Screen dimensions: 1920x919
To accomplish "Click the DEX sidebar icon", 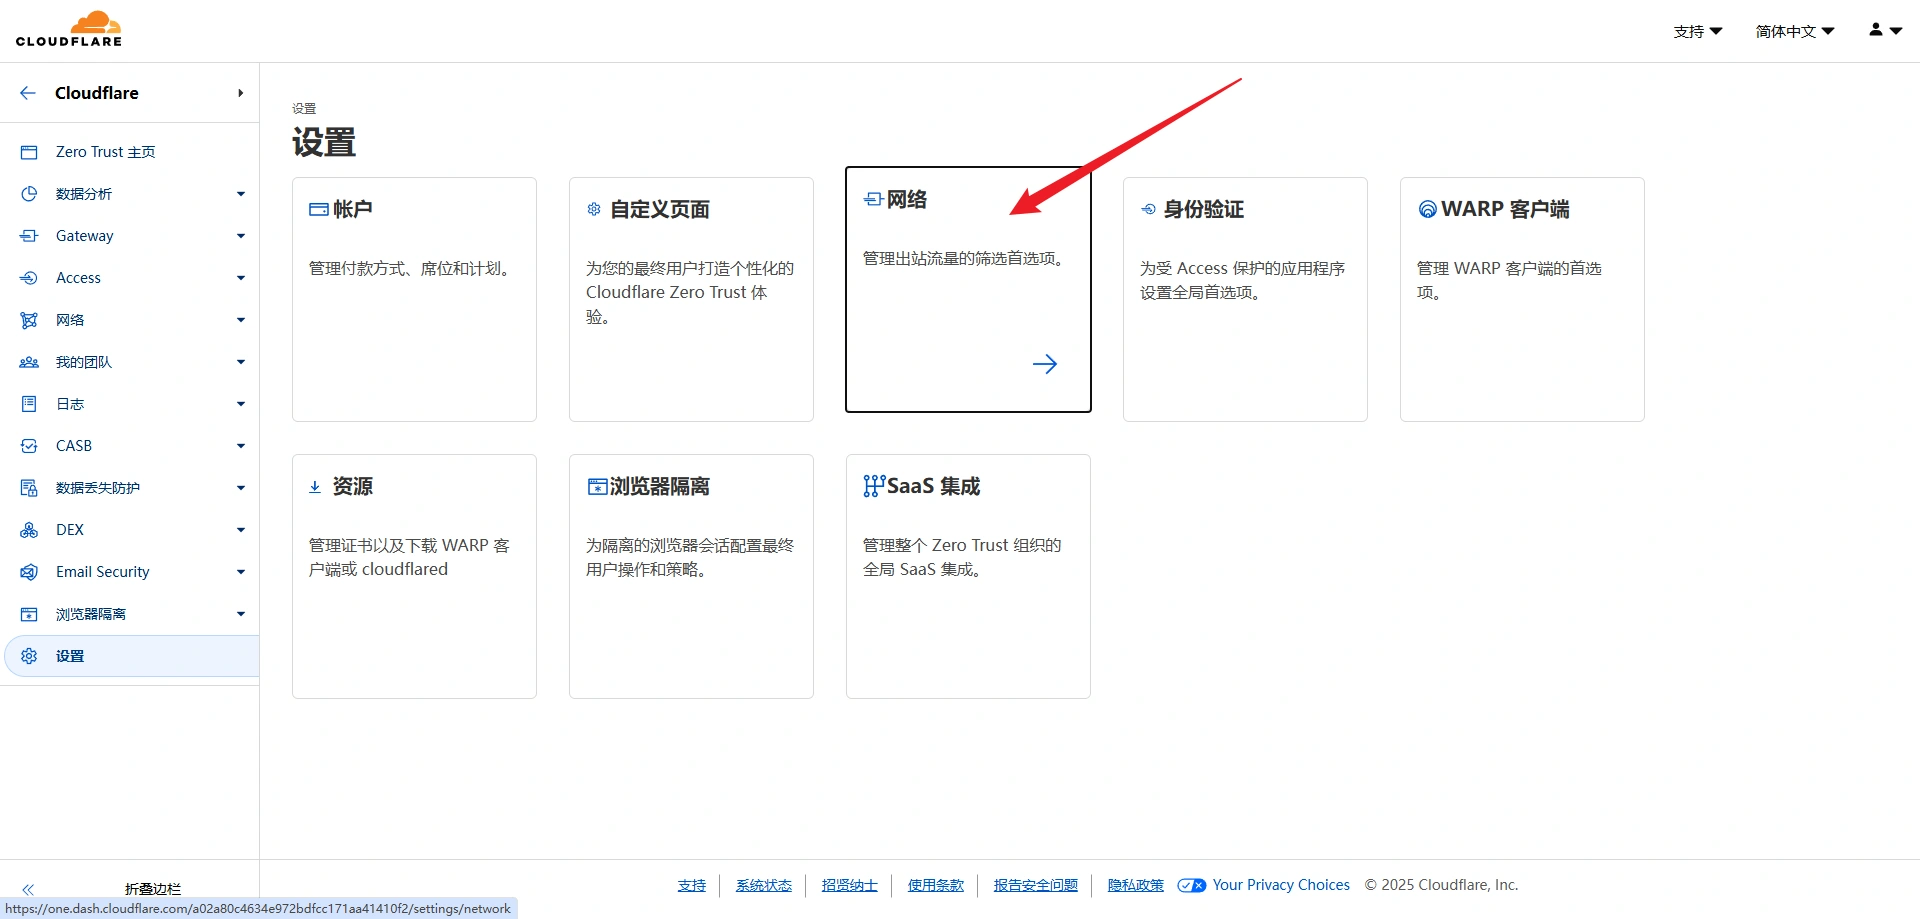I will coord(29,530).
